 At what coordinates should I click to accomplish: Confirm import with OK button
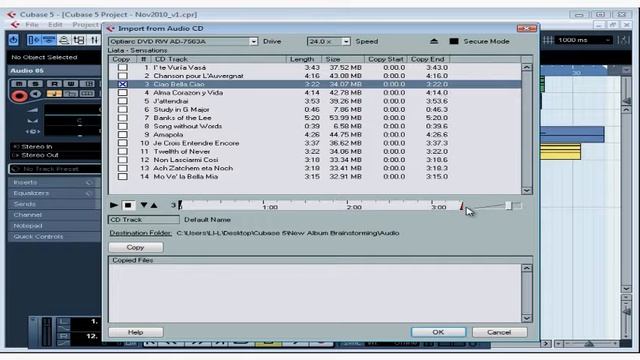click(x=438, y=332)
